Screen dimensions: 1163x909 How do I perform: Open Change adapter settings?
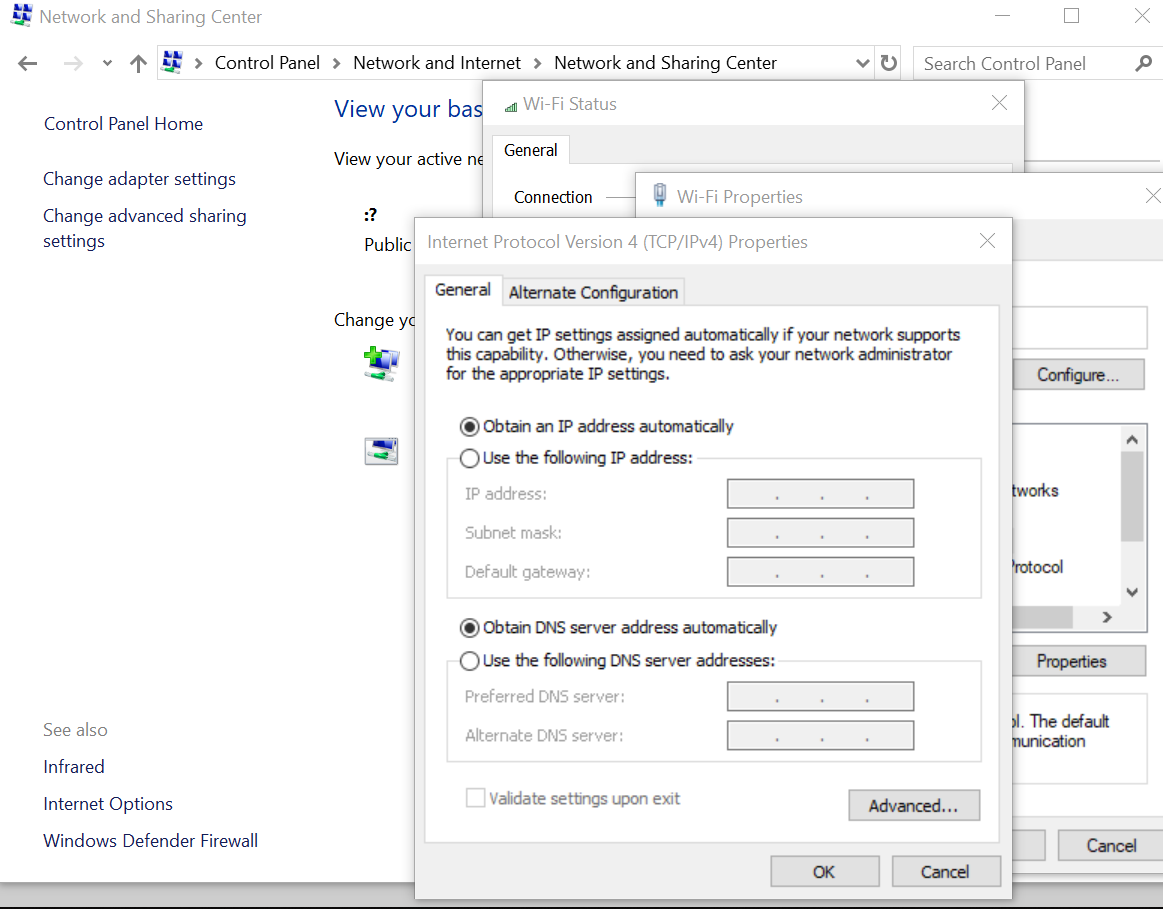point(139,179)
